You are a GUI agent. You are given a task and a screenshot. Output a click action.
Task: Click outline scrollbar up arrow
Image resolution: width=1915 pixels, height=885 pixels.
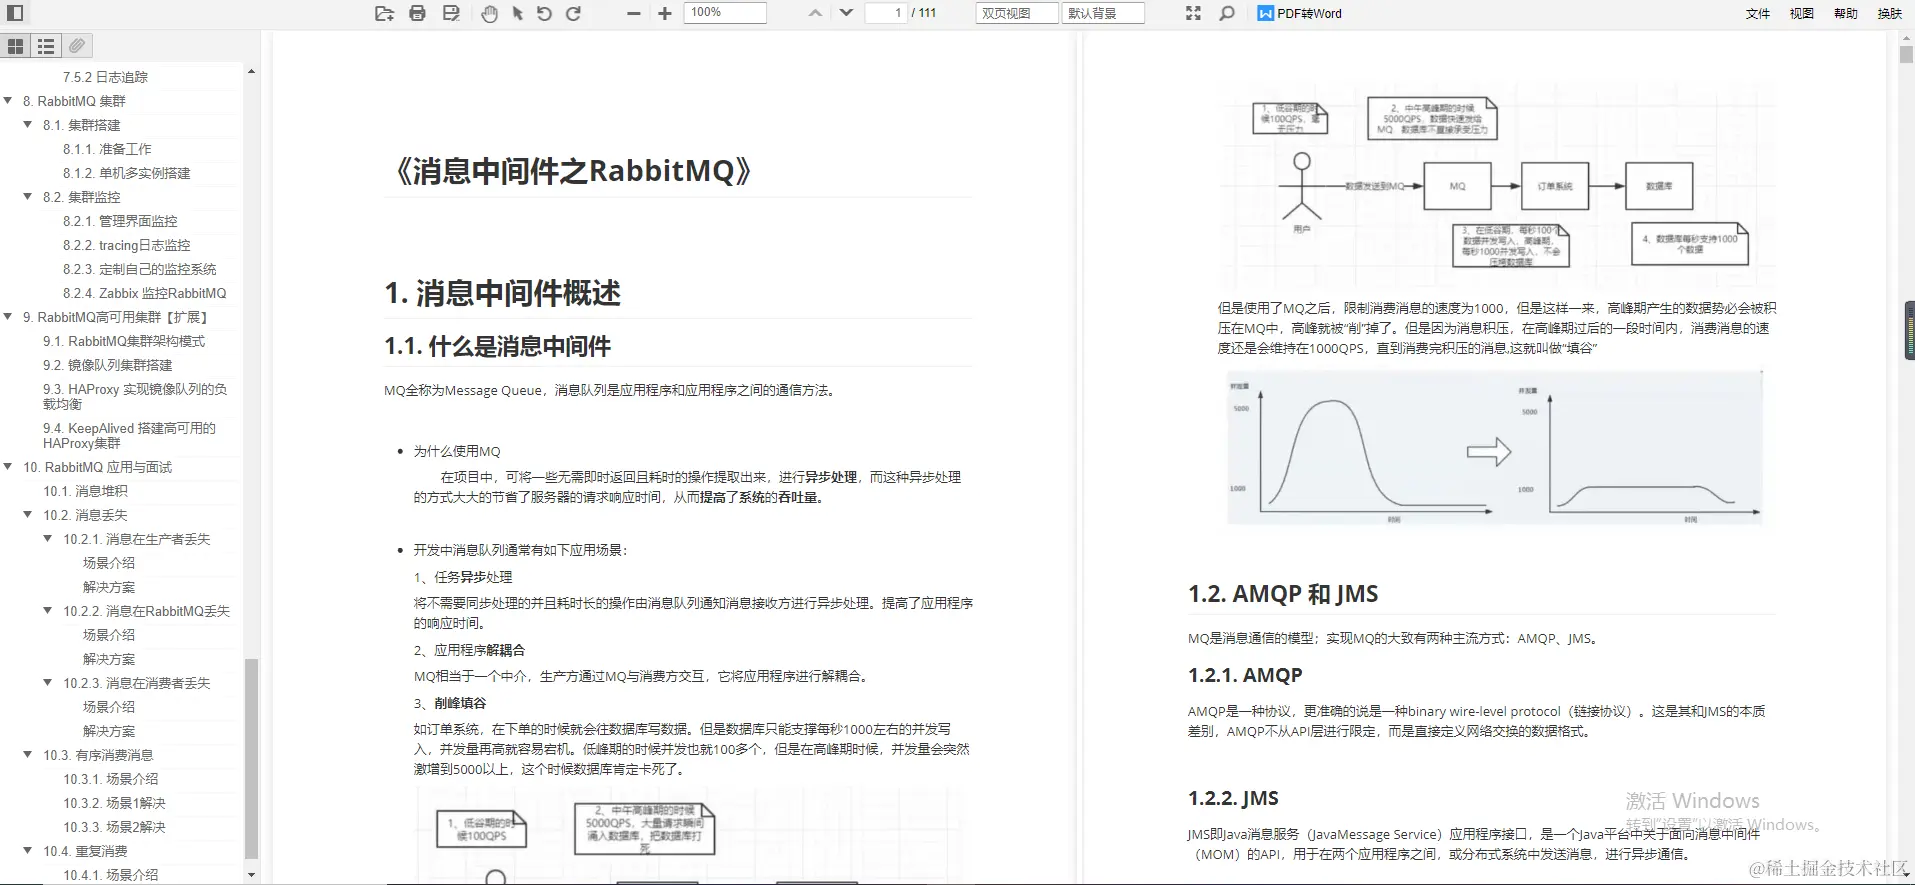pyautogui.click(x=251, y=71)
